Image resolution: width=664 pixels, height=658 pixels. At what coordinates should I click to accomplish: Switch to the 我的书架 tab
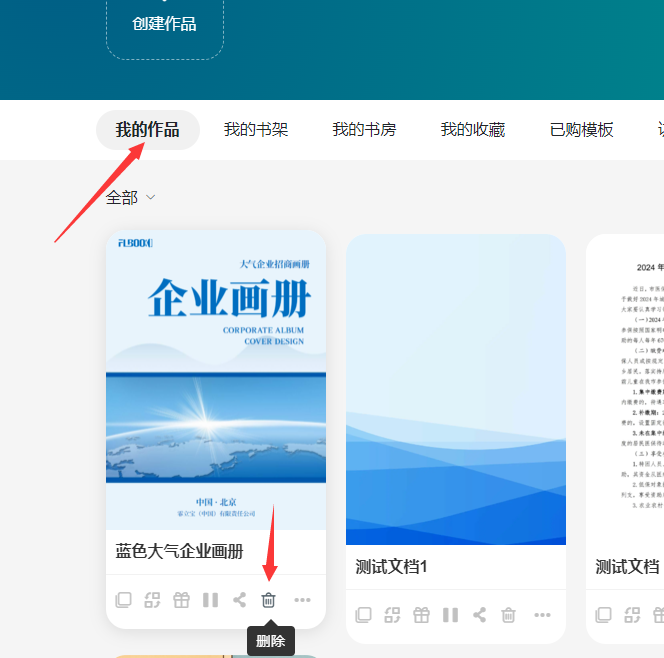click(x=256, y=130)
